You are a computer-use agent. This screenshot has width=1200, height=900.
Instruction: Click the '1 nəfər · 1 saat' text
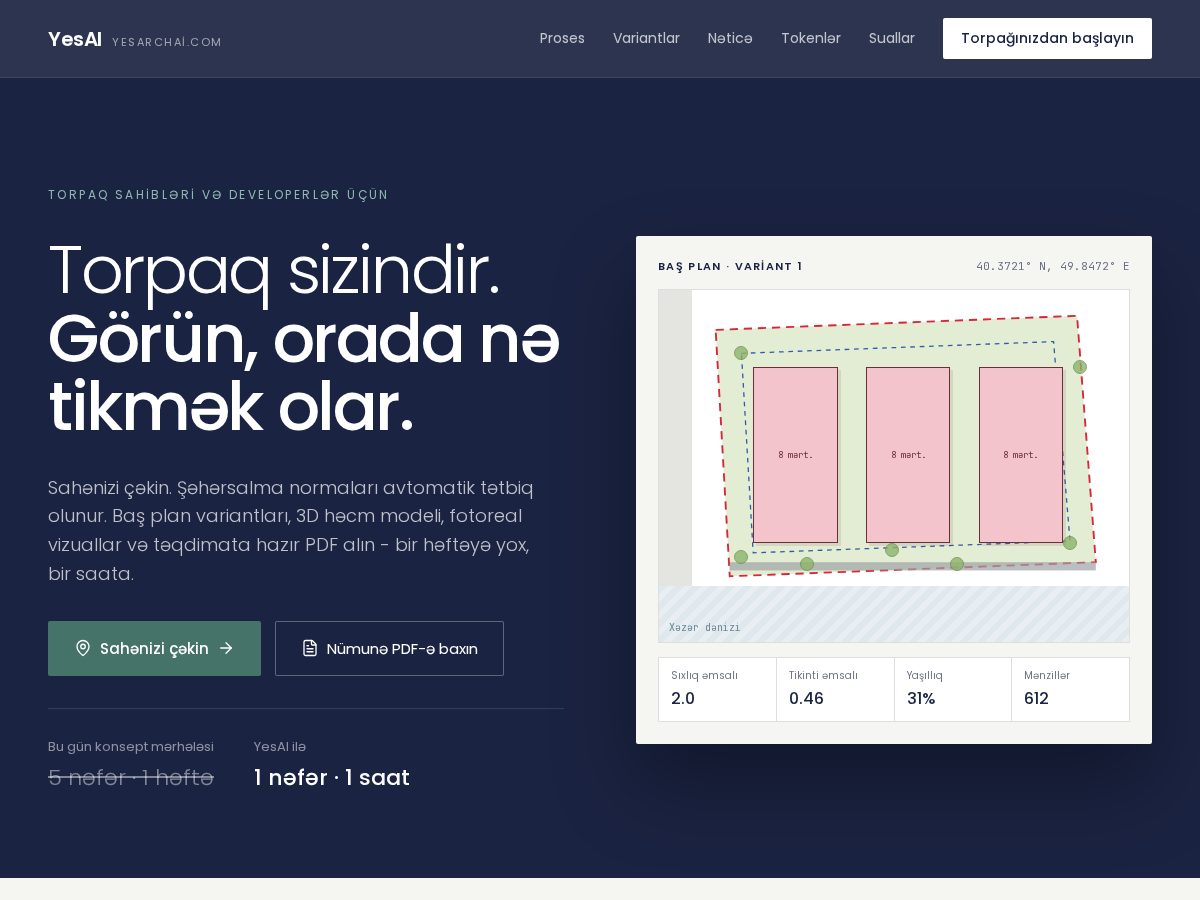tap(332, 777)
